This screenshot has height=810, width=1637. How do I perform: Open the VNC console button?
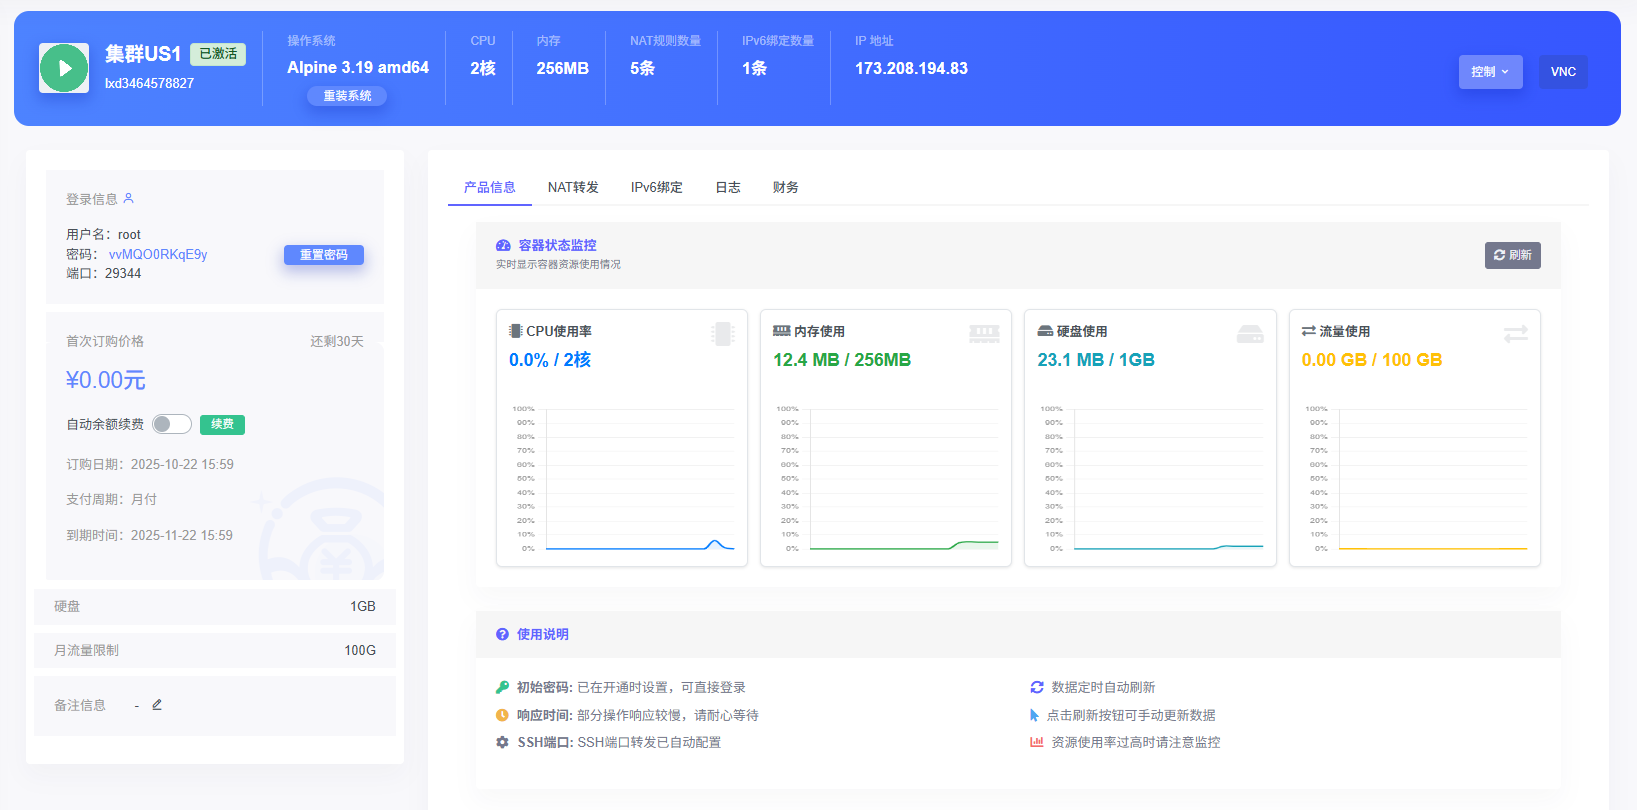[1562, 72]
